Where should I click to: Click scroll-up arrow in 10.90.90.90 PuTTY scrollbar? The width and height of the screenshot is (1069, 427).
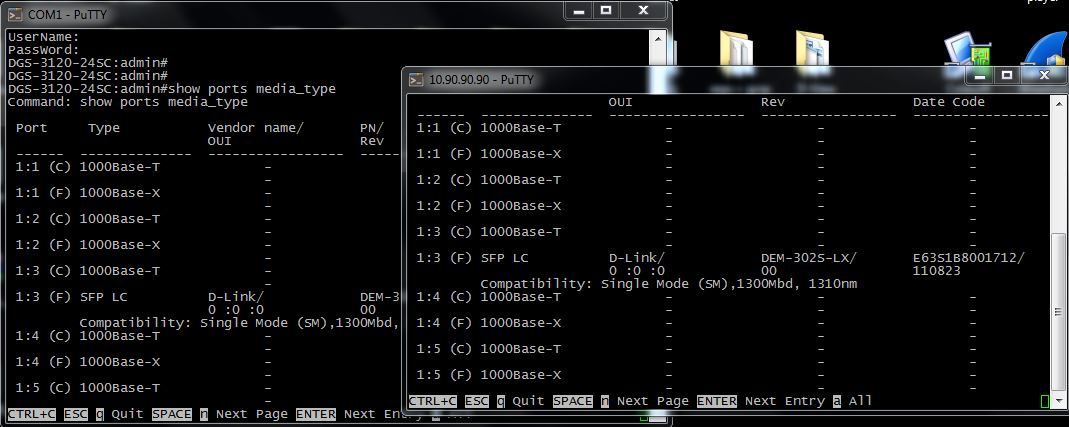click(1059, 102)
